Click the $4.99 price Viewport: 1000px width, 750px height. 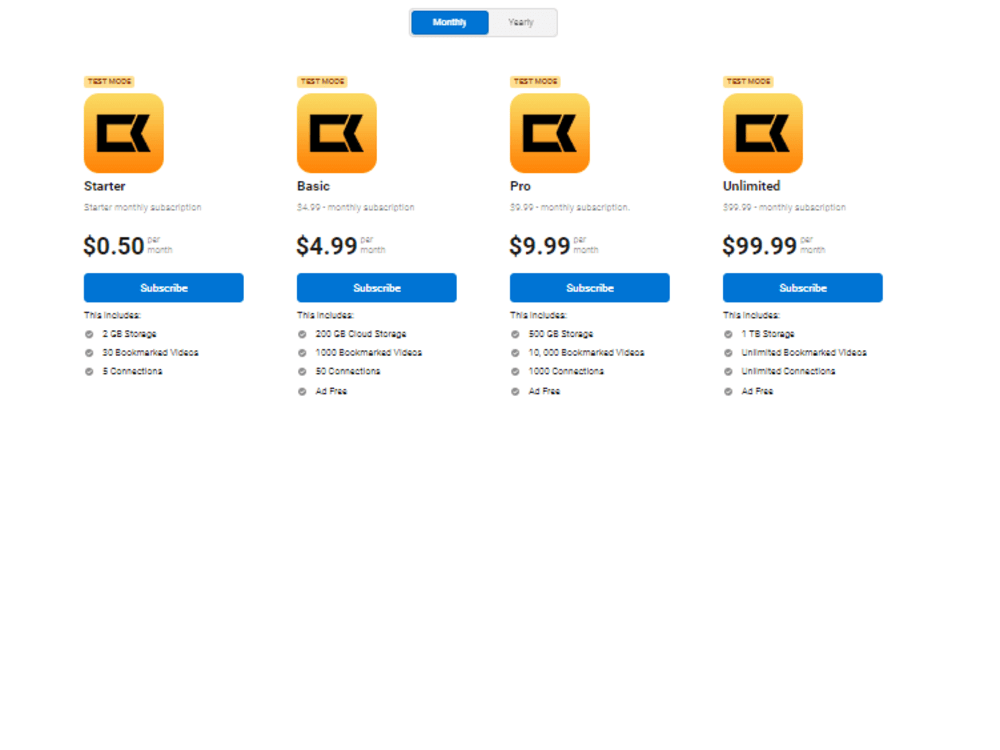[327, 246]
